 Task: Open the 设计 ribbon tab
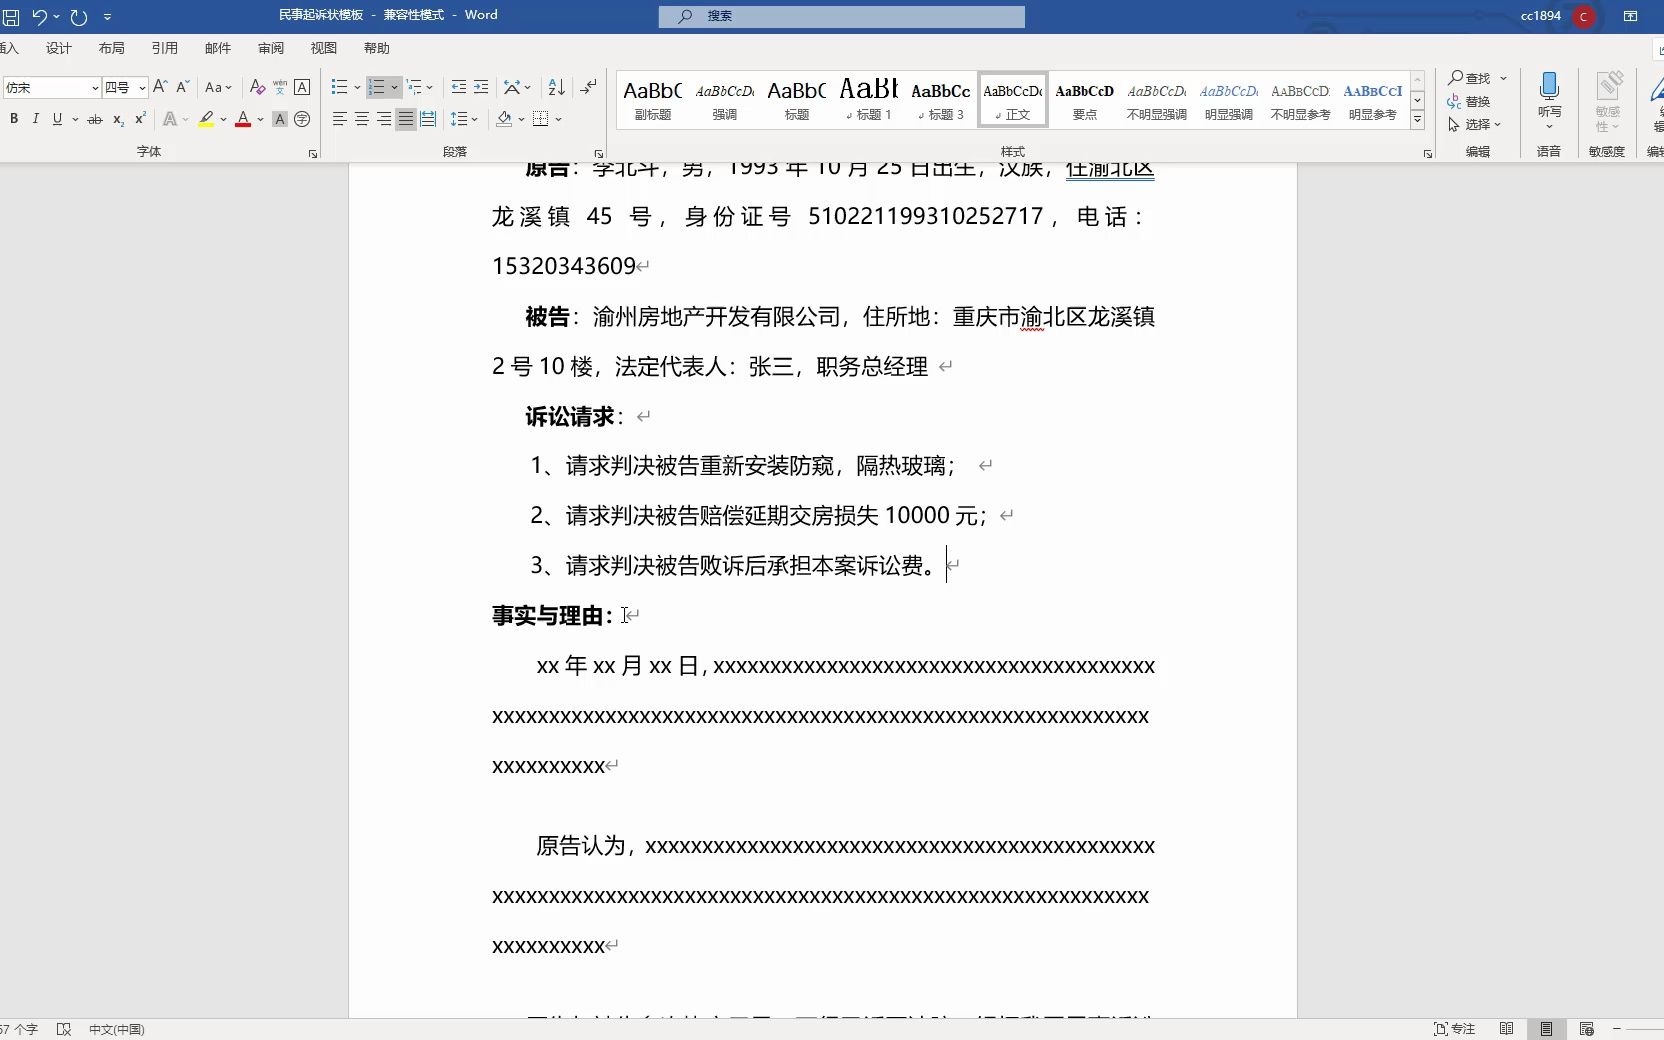(x=59, y=48)
